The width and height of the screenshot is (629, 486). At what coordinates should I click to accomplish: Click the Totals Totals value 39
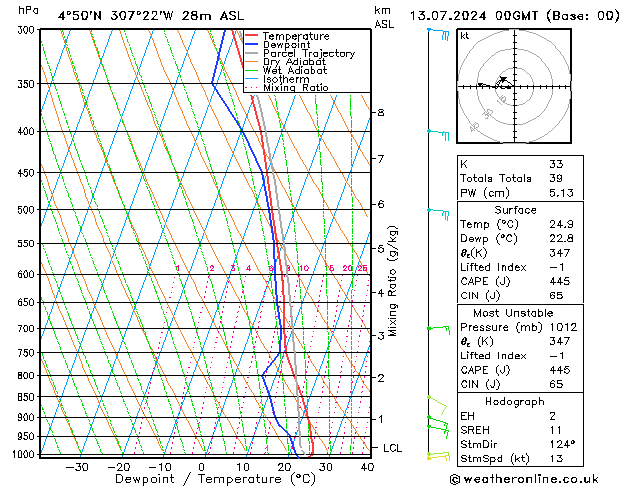[556, 178]
